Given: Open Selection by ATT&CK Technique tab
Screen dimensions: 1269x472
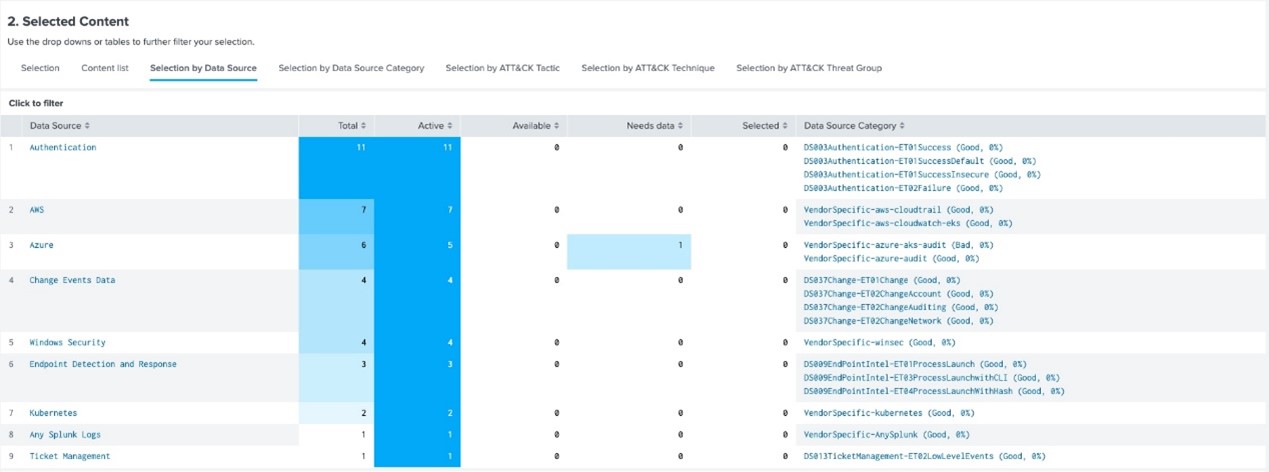Looking at the screenshot, I should point(647,68).
